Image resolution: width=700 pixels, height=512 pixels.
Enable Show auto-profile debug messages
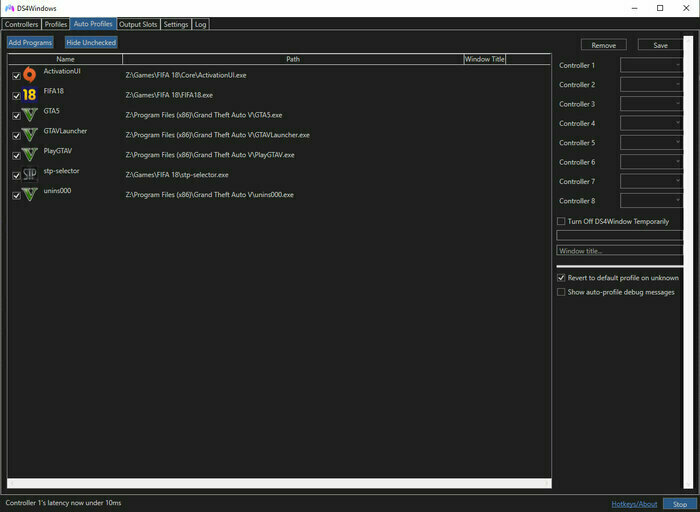click(561, 292)
